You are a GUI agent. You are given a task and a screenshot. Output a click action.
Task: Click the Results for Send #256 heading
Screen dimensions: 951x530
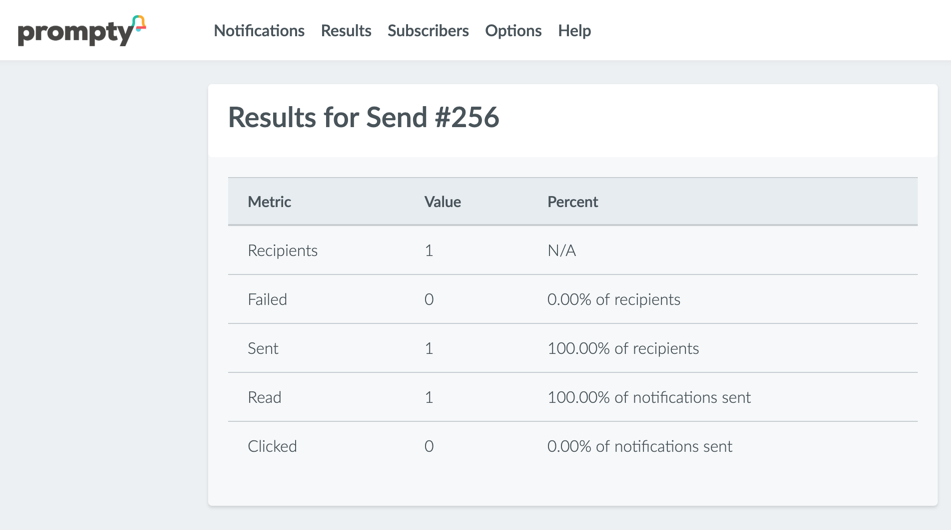pos(363,118)
